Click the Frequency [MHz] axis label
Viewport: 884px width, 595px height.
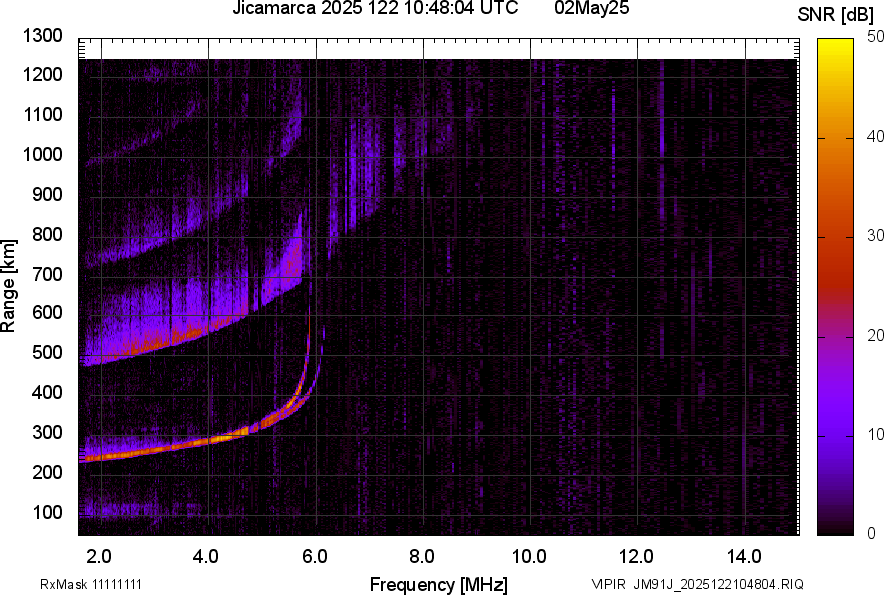pos(438,584)
